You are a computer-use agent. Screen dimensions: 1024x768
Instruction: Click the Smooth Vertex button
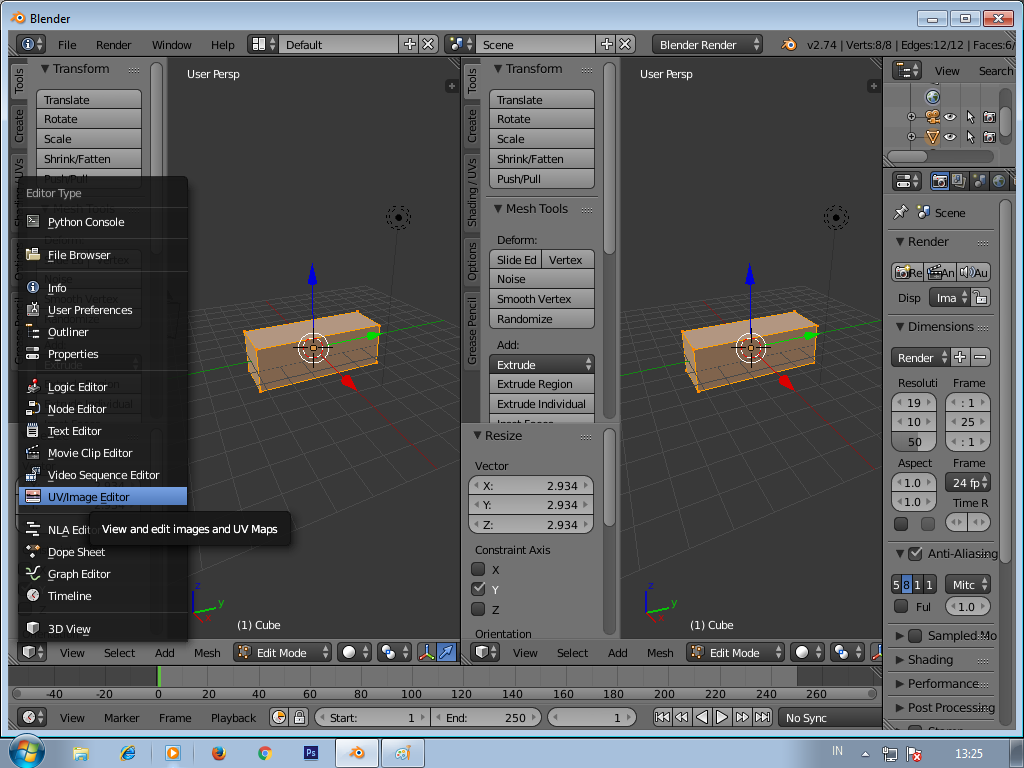541,298
